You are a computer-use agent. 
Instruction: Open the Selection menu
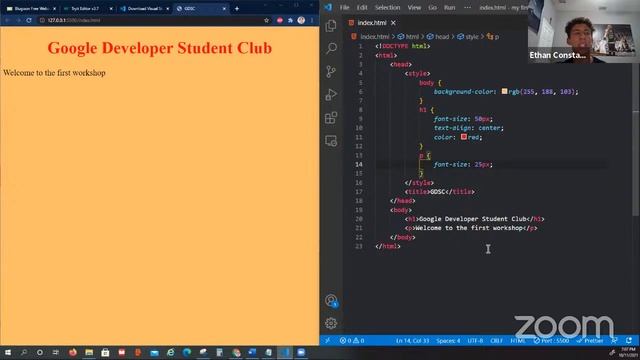[x=387, y=7]
